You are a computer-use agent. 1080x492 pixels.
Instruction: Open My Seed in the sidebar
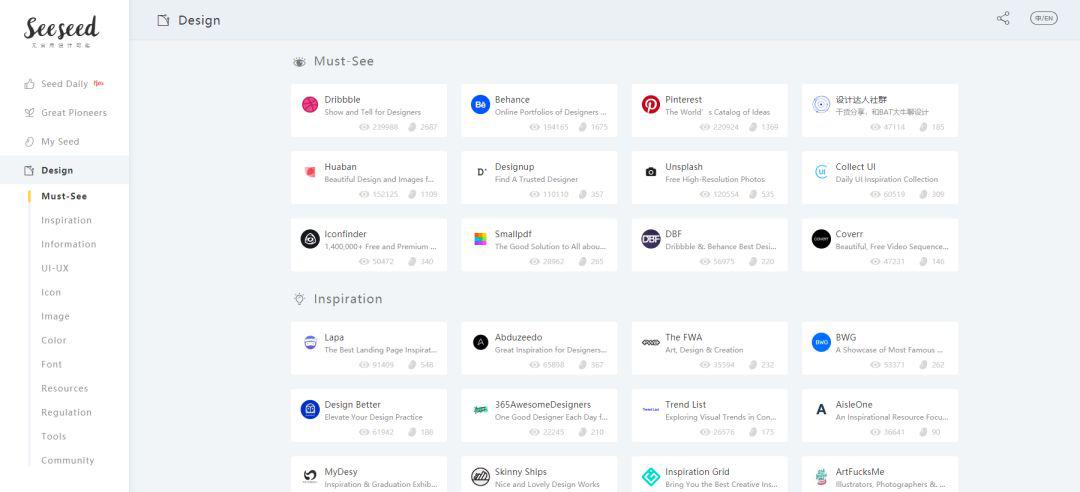click(60, 141)
